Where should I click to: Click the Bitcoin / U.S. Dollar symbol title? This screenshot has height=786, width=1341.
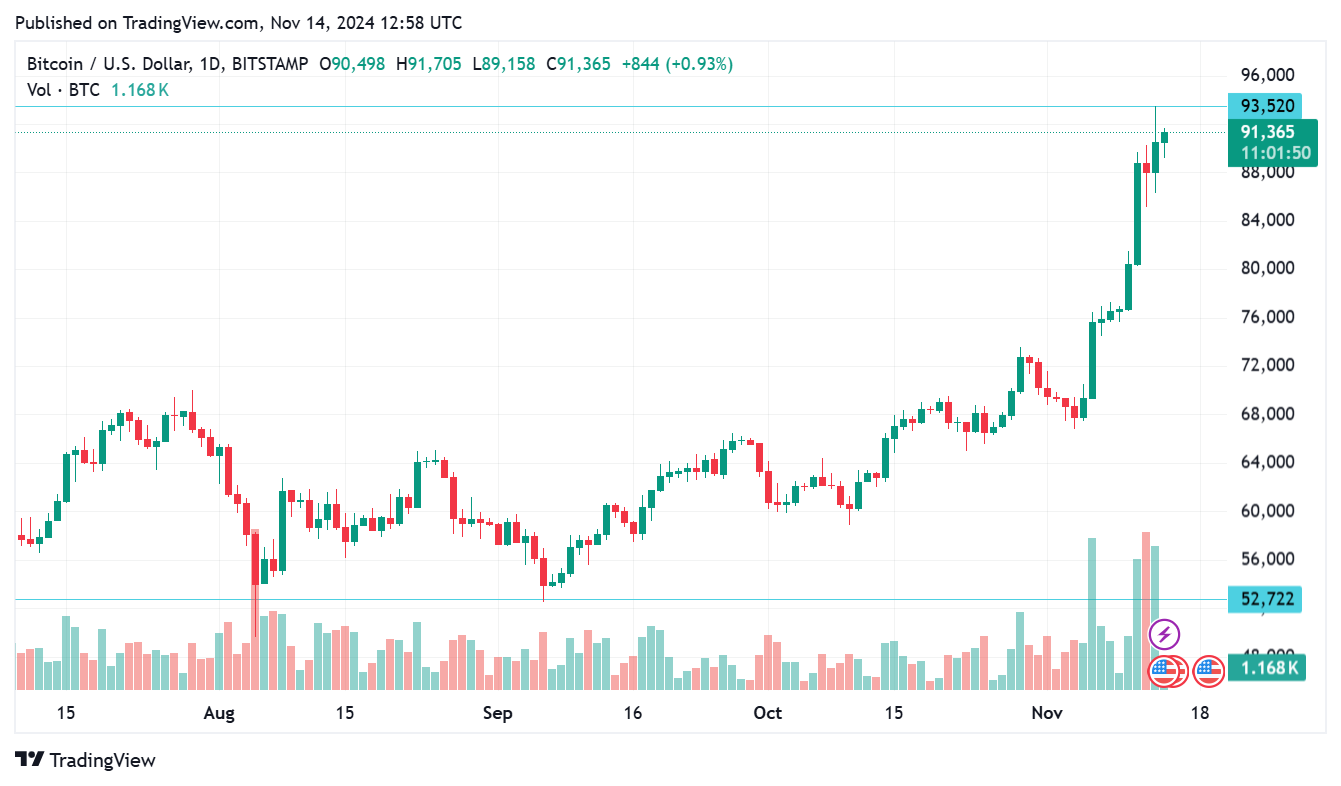coord(108,64)
